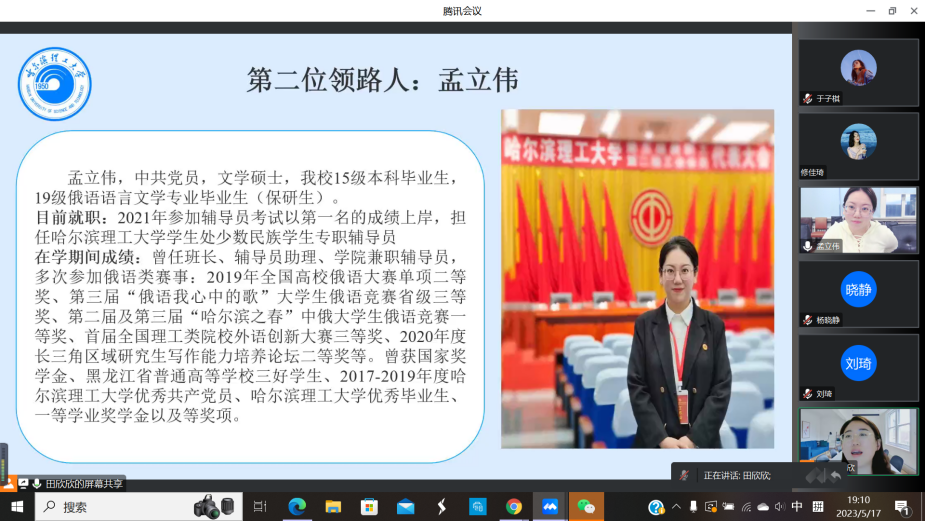The width and height of the screenshot is (925, 521).
Task: Switch the 中 input method indicator
Action: [x=797, y=507]
